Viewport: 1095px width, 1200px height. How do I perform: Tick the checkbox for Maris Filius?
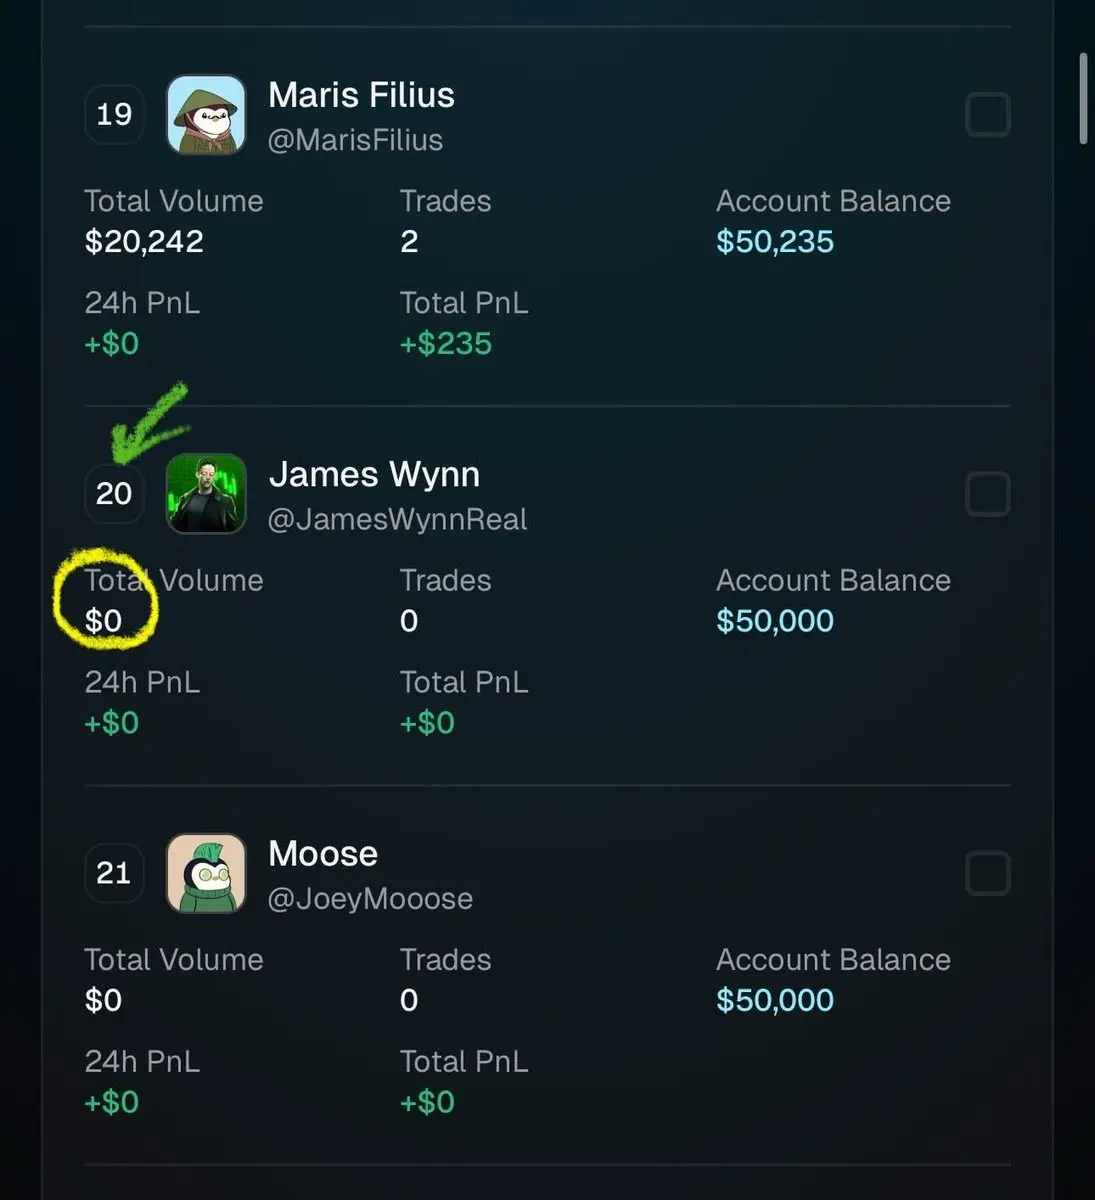tap(988, 114)
